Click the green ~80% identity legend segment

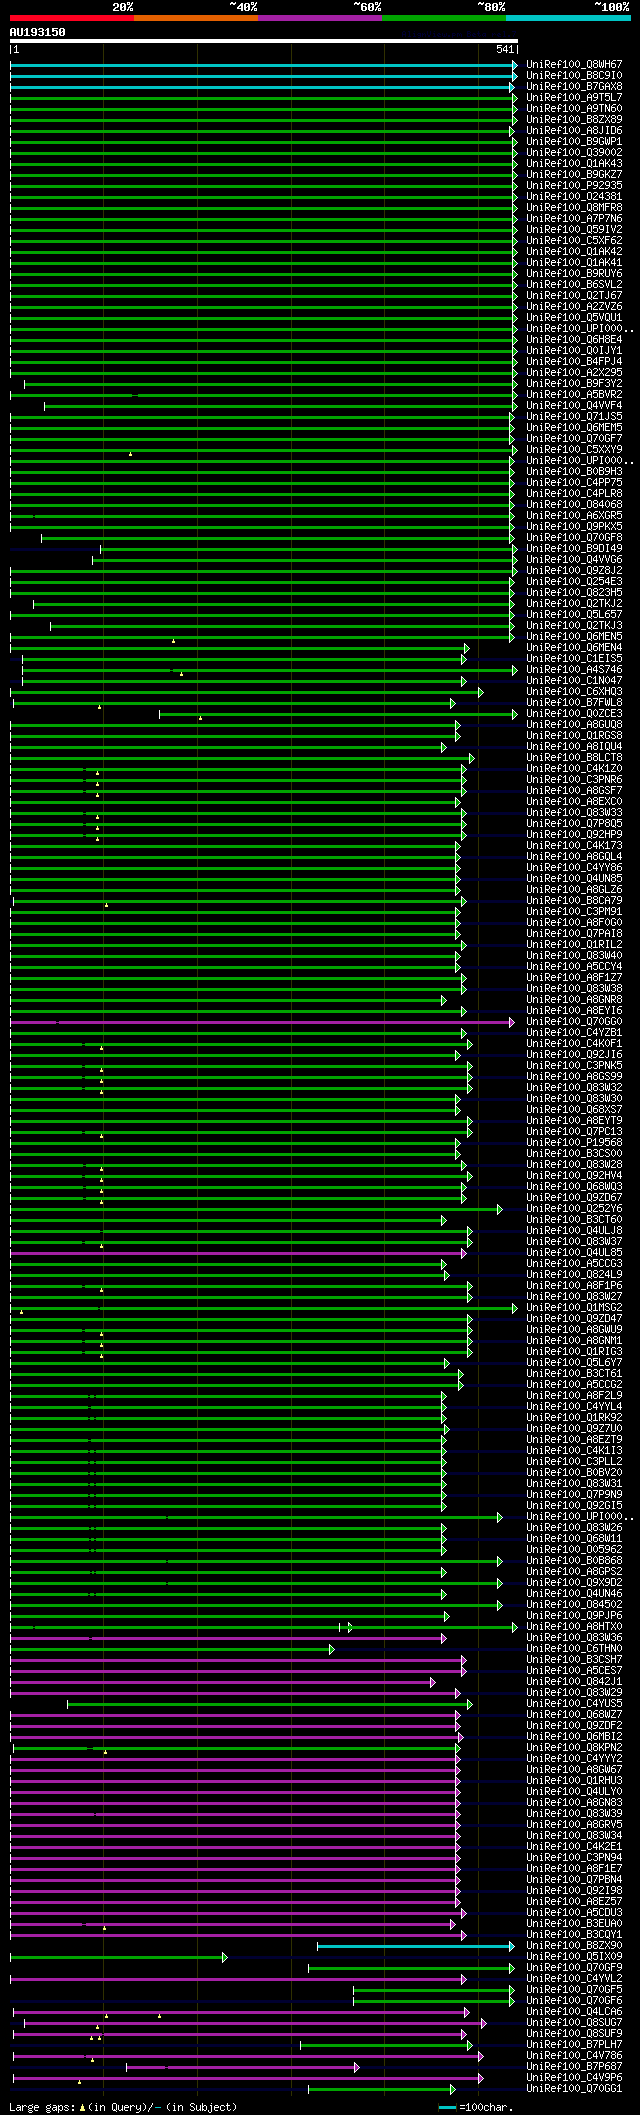point(443,18)
